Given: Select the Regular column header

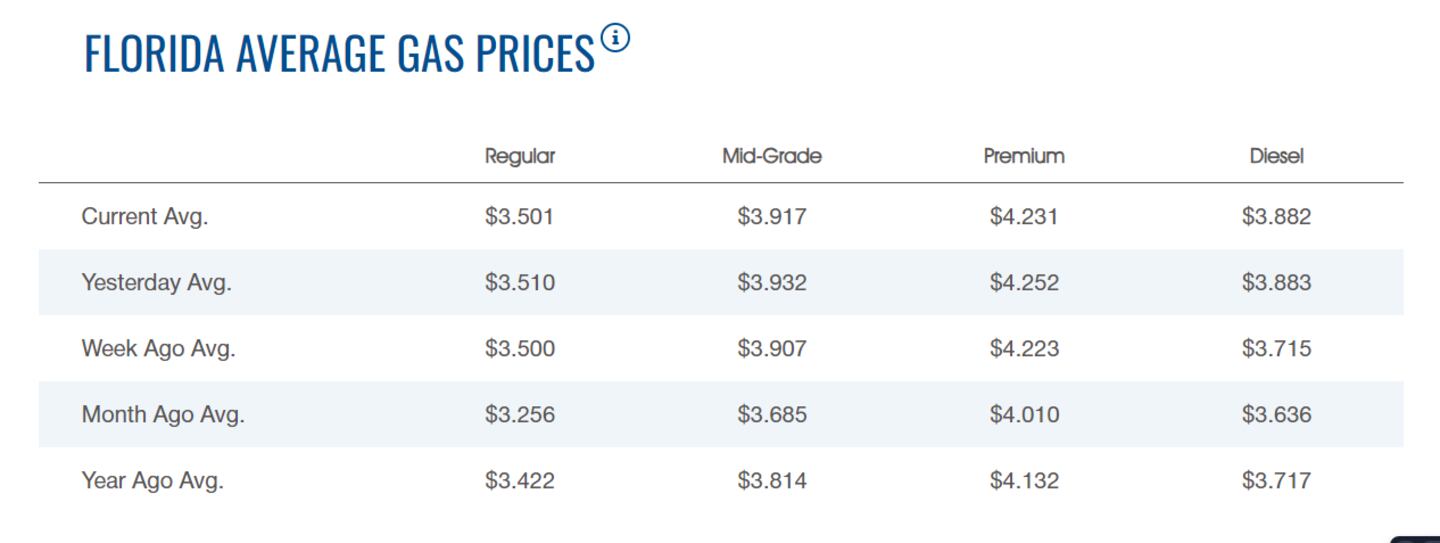Looking at the screenshot, I should [x=519, y=156].
